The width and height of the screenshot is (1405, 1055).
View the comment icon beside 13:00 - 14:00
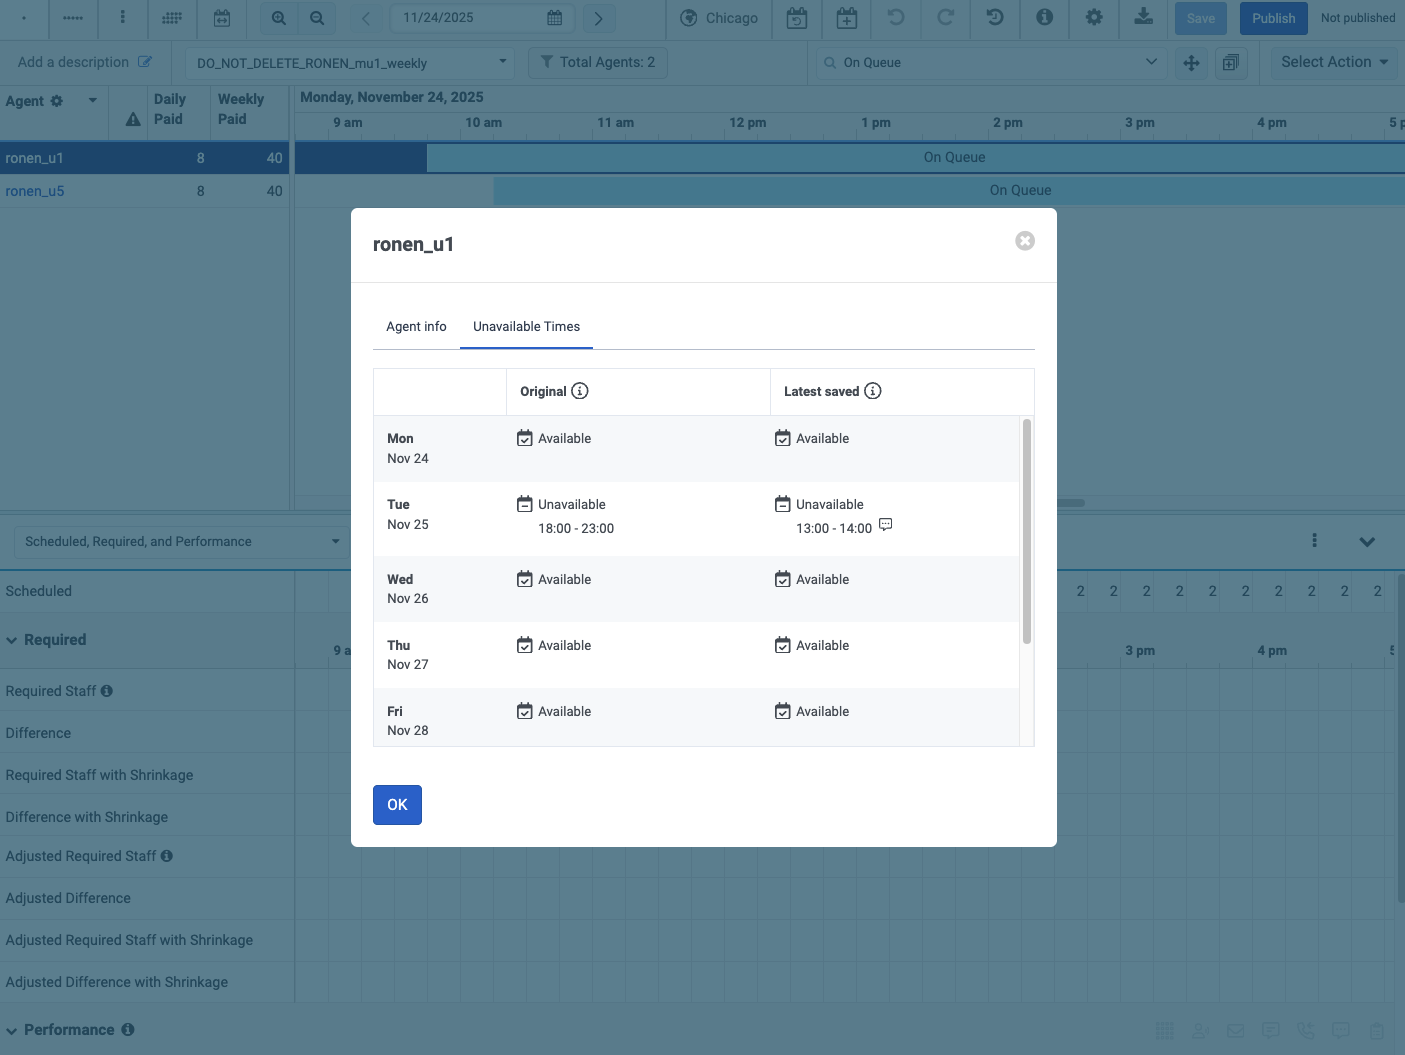coord(885,524)
